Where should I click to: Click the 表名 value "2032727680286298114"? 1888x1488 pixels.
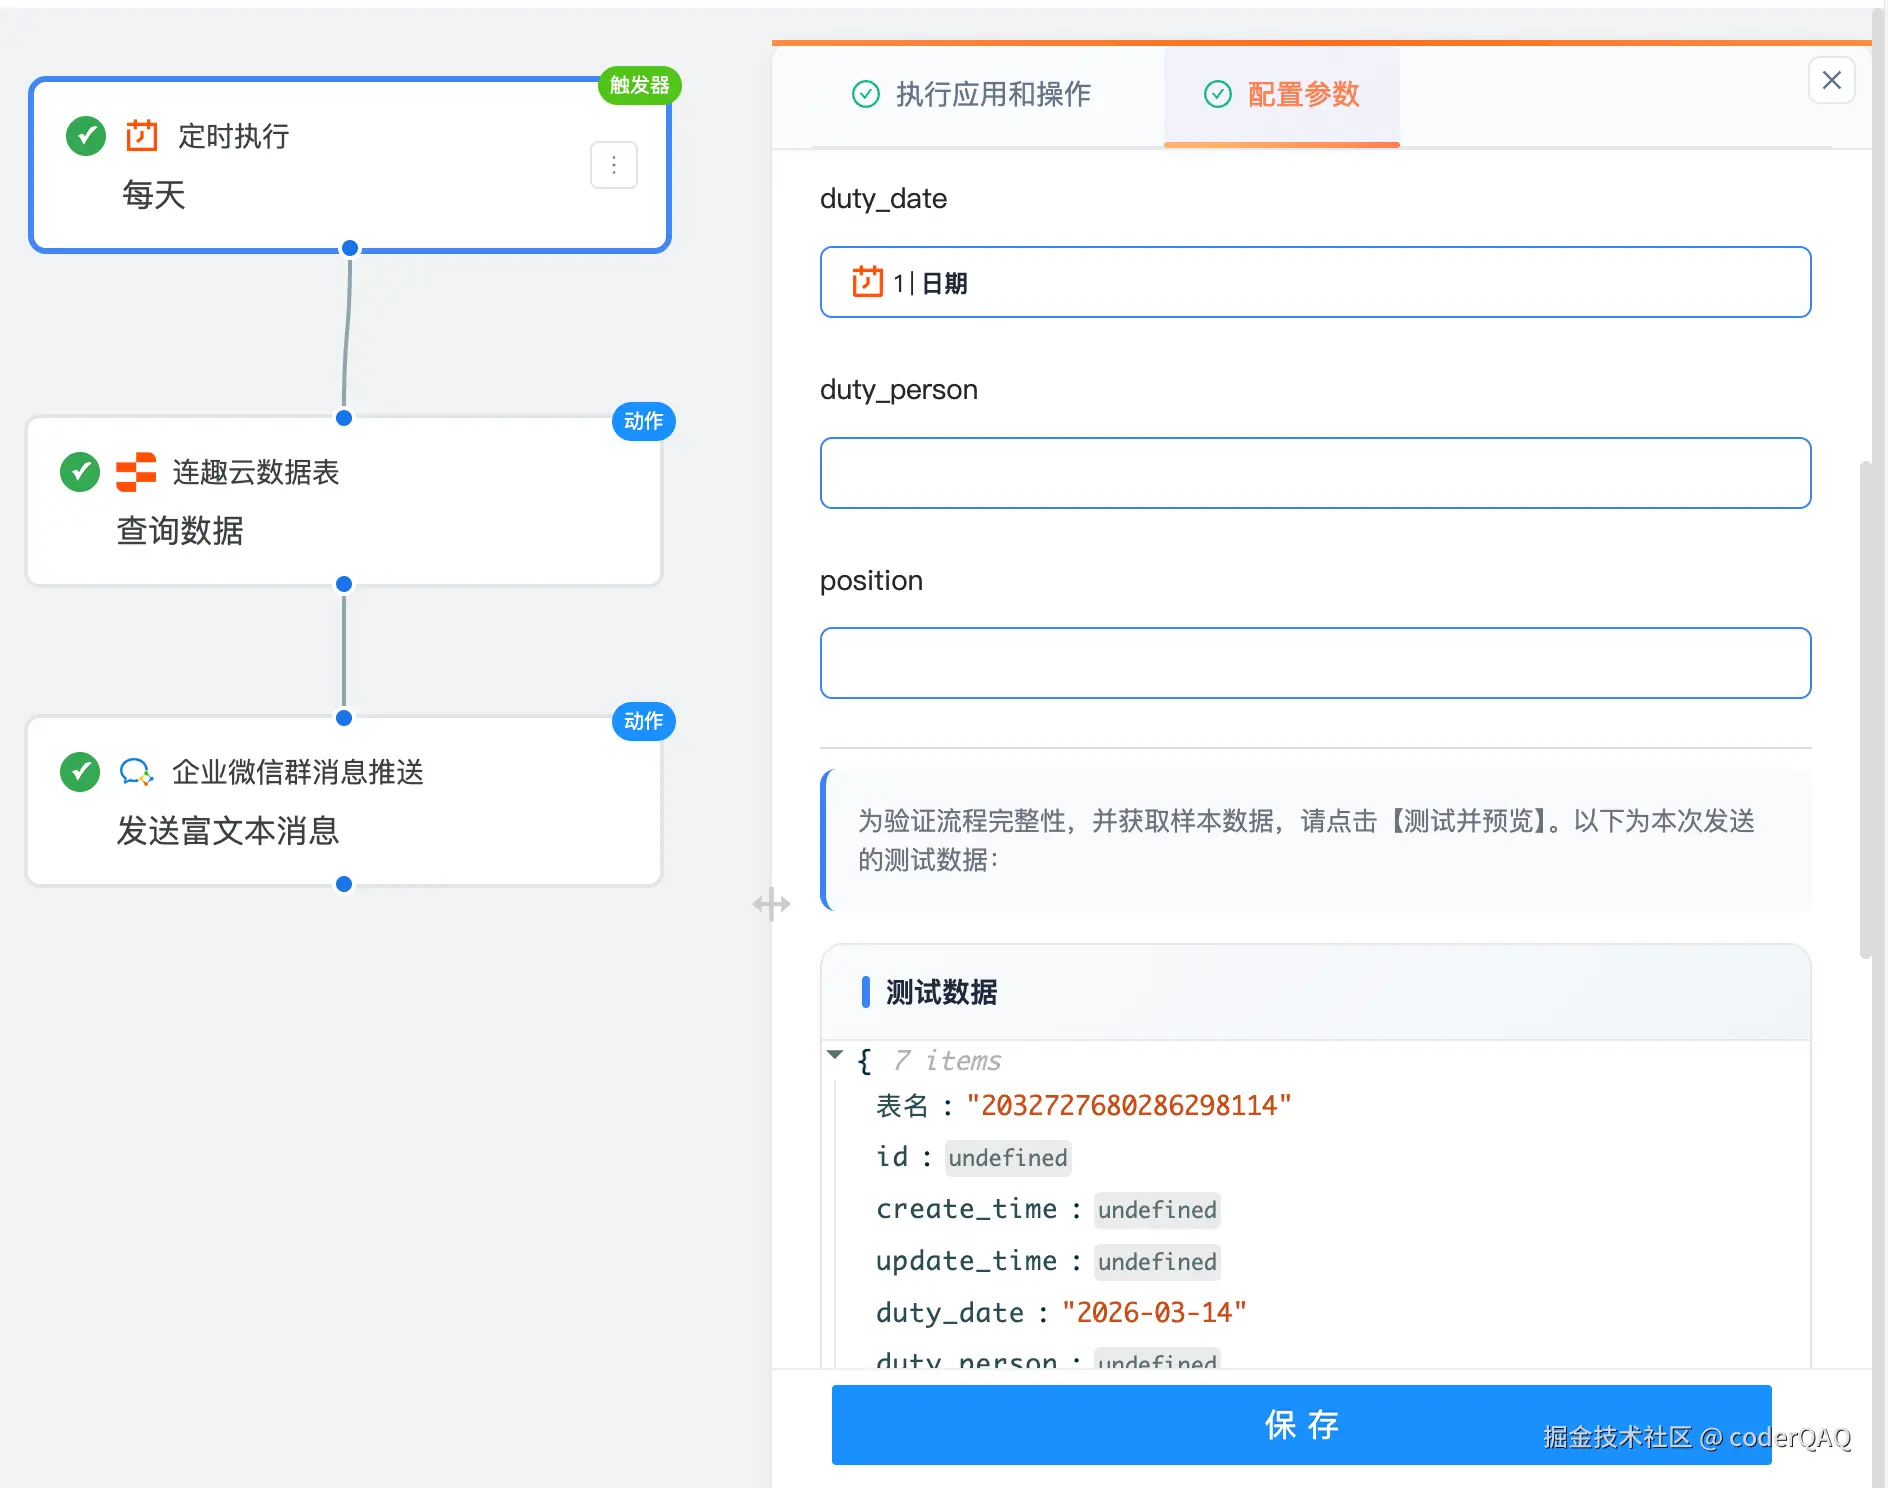(1129, 1106)
